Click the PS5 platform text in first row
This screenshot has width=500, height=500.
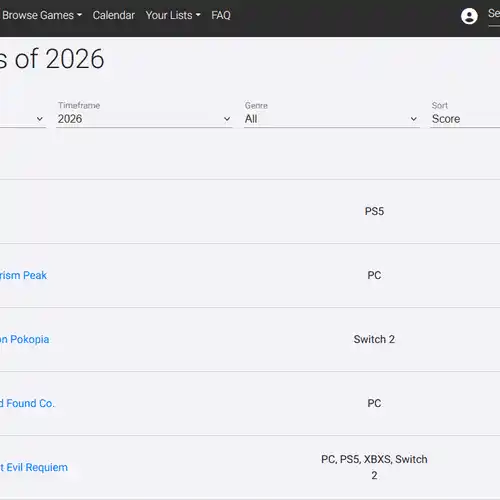point(374,211)
